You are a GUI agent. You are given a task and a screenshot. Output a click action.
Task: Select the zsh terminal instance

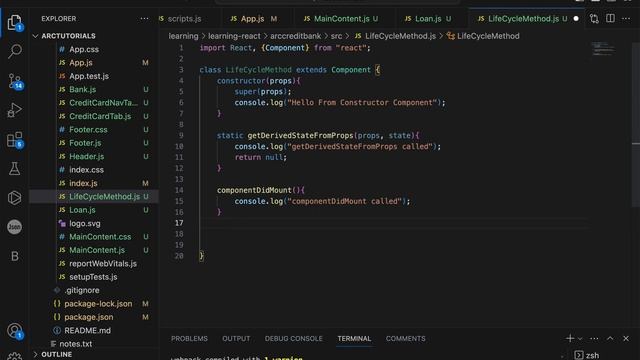coord(587,356)
